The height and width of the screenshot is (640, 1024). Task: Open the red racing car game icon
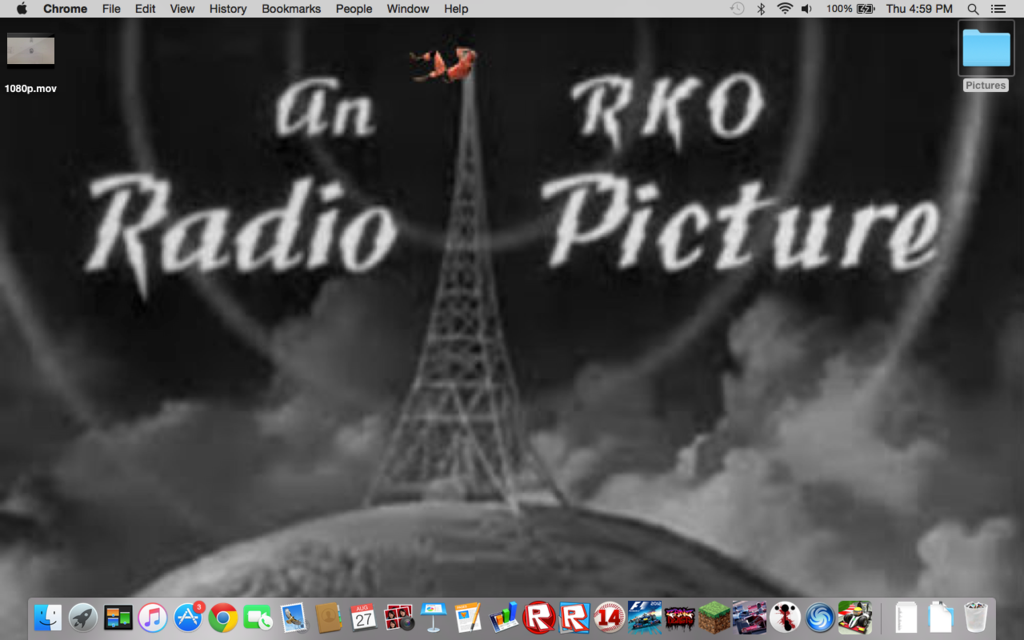click(749, 617)
